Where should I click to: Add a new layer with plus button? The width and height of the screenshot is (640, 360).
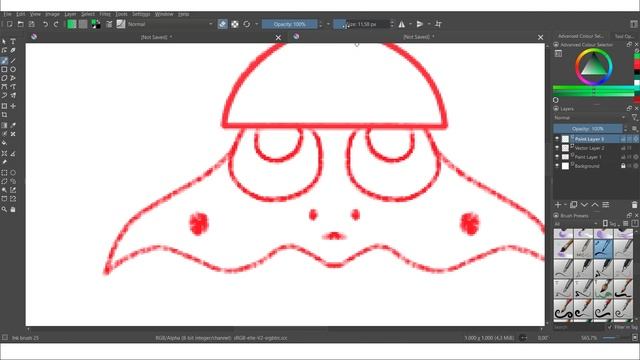click(x=558, y=205)
